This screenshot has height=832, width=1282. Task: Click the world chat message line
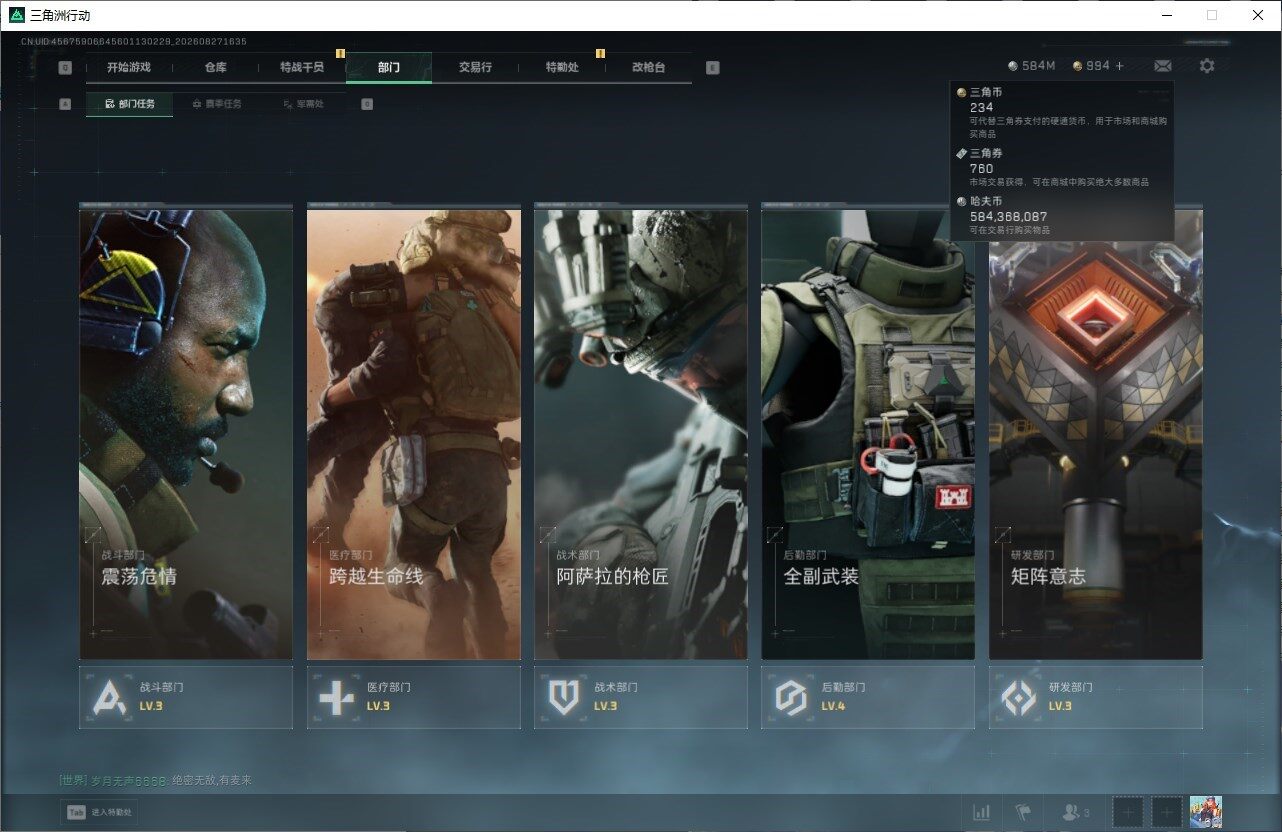pos(155,780)
